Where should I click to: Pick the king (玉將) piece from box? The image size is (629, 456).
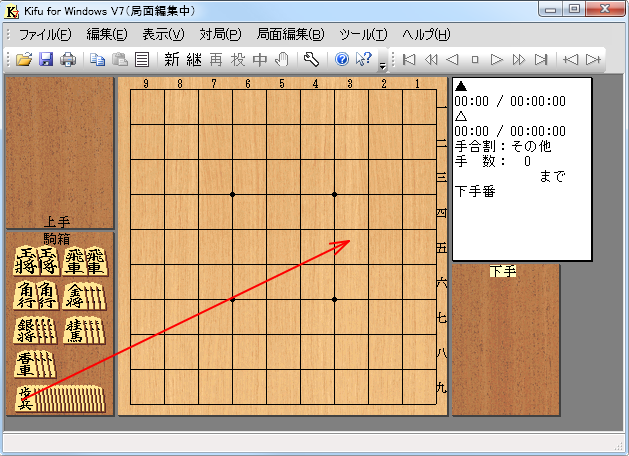click(36, 261)
